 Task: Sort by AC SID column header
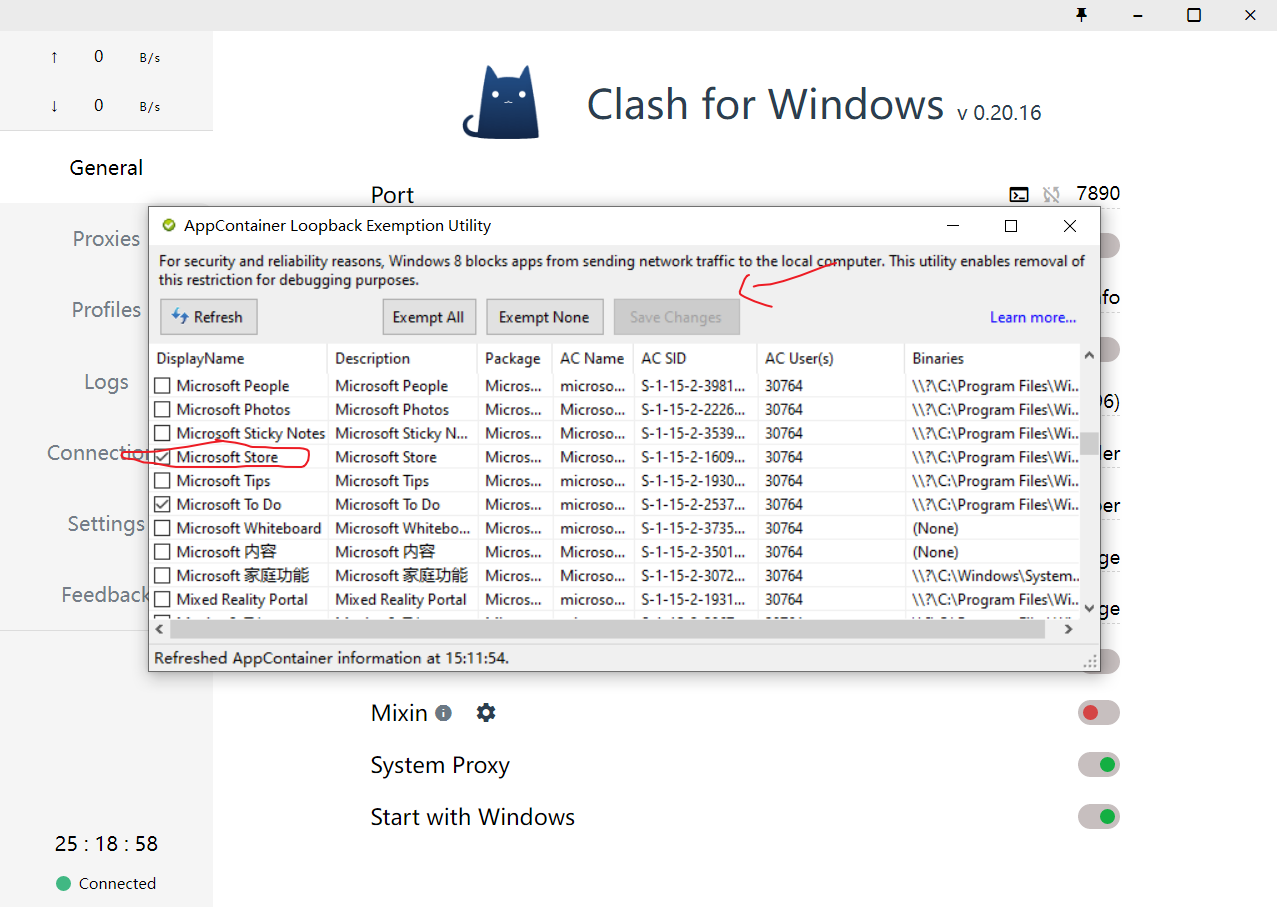pyautogui.click(x=695, y=358)
